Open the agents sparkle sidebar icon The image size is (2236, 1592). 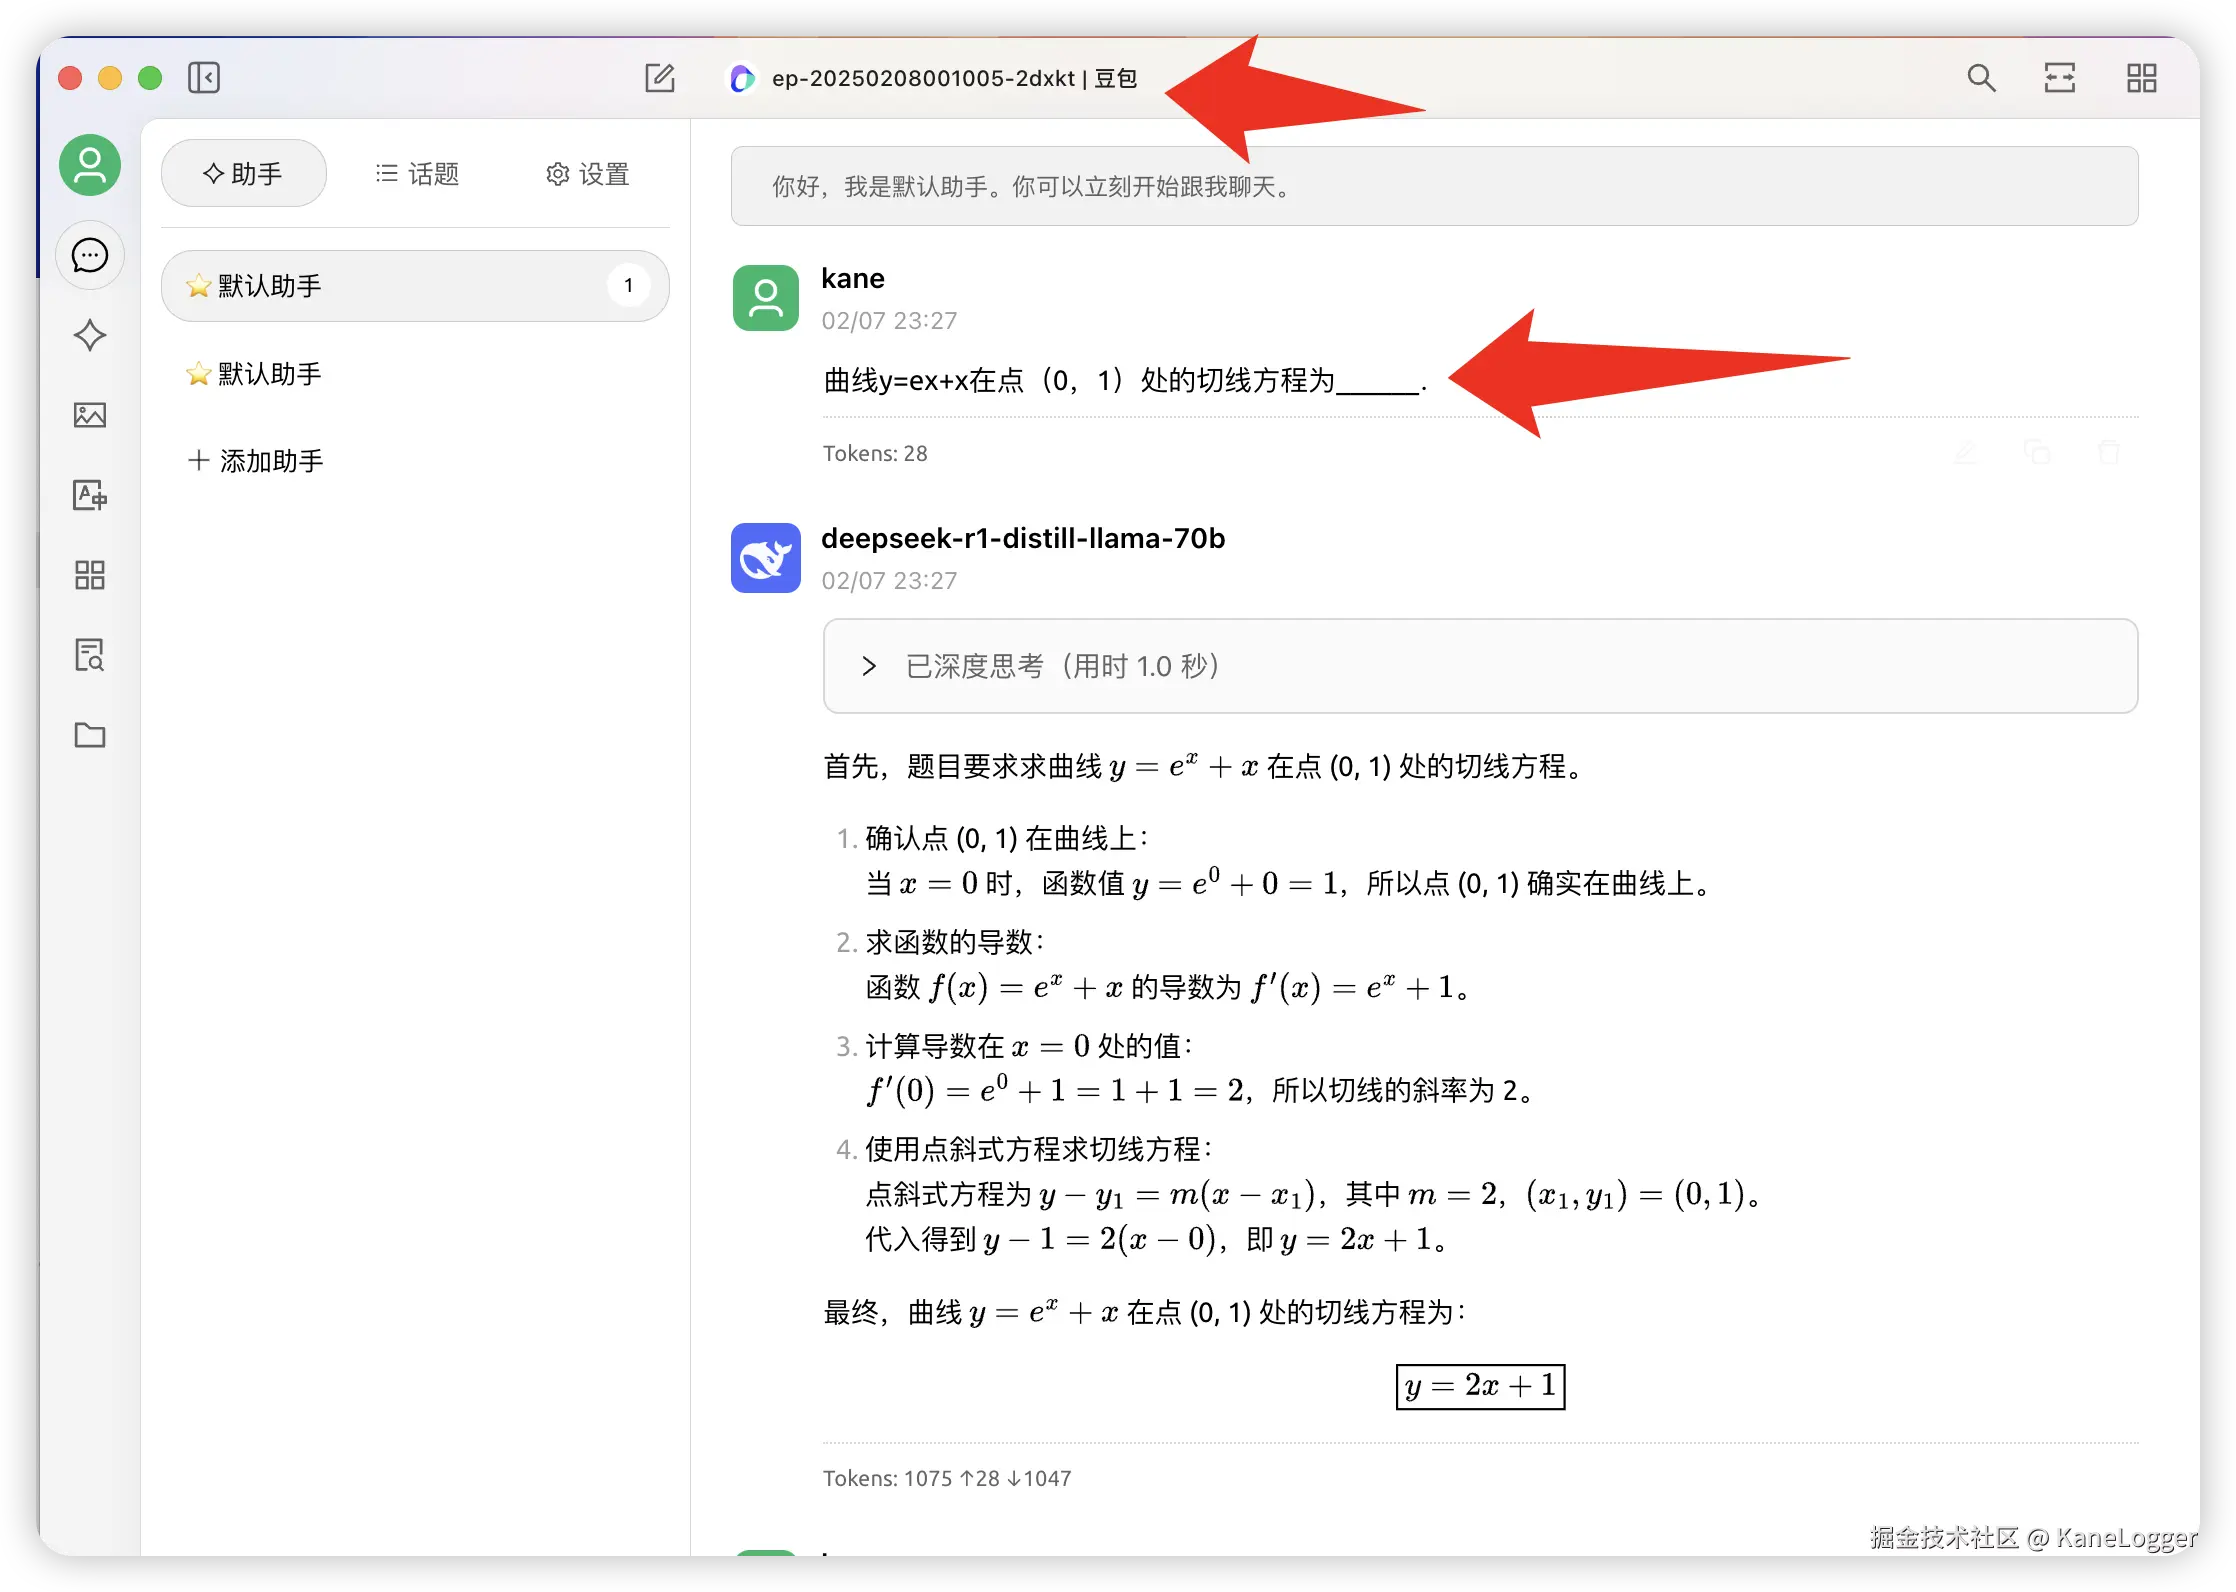tap(90, 335)
